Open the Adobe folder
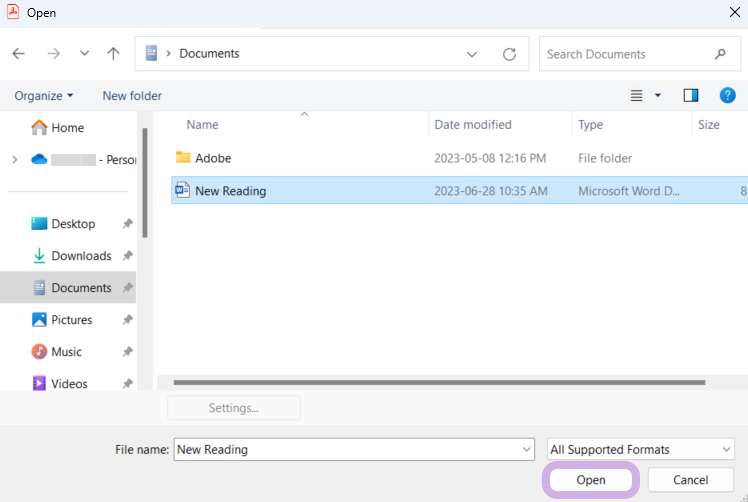 pos(213,158)
